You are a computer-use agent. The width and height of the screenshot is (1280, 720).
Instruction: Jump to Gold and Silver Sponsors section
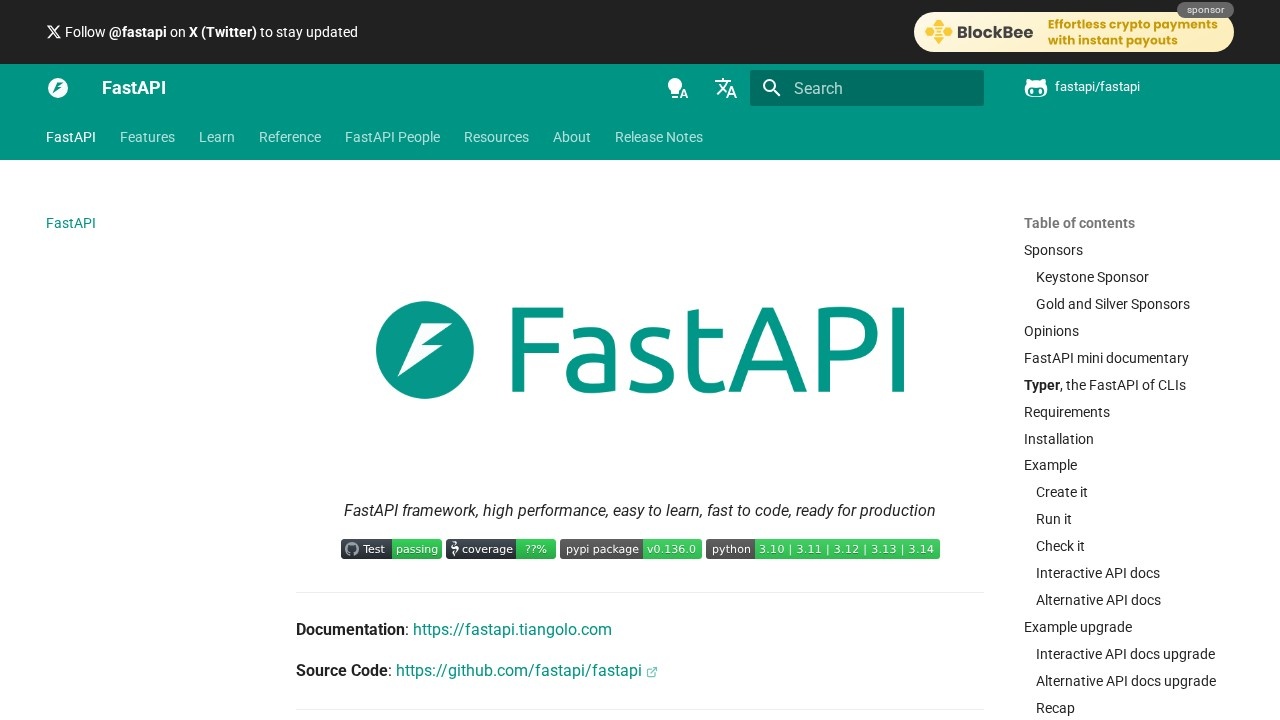click(1113, 304)
